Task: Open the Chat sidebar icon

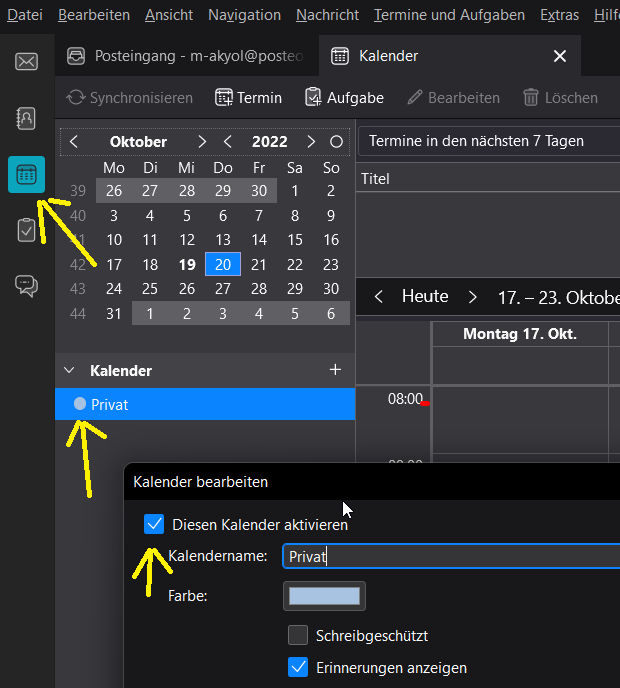Action: tap(27, 286)
